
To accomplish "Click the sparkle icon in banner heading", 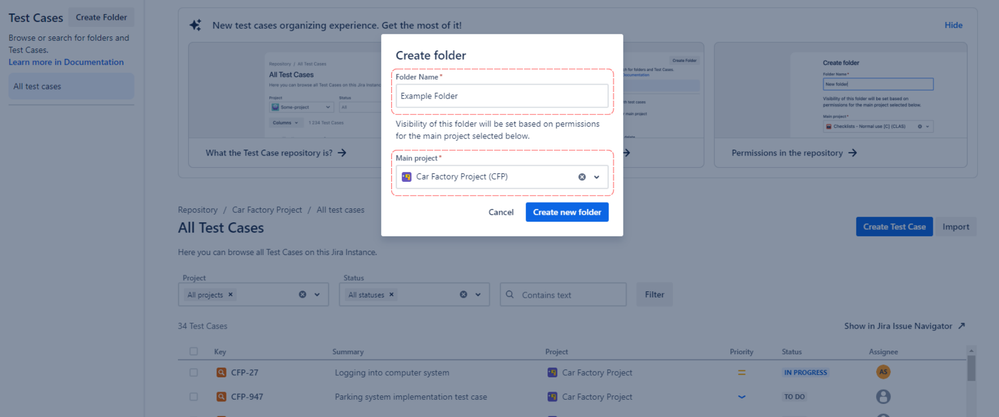I will [x=196, y=25].
